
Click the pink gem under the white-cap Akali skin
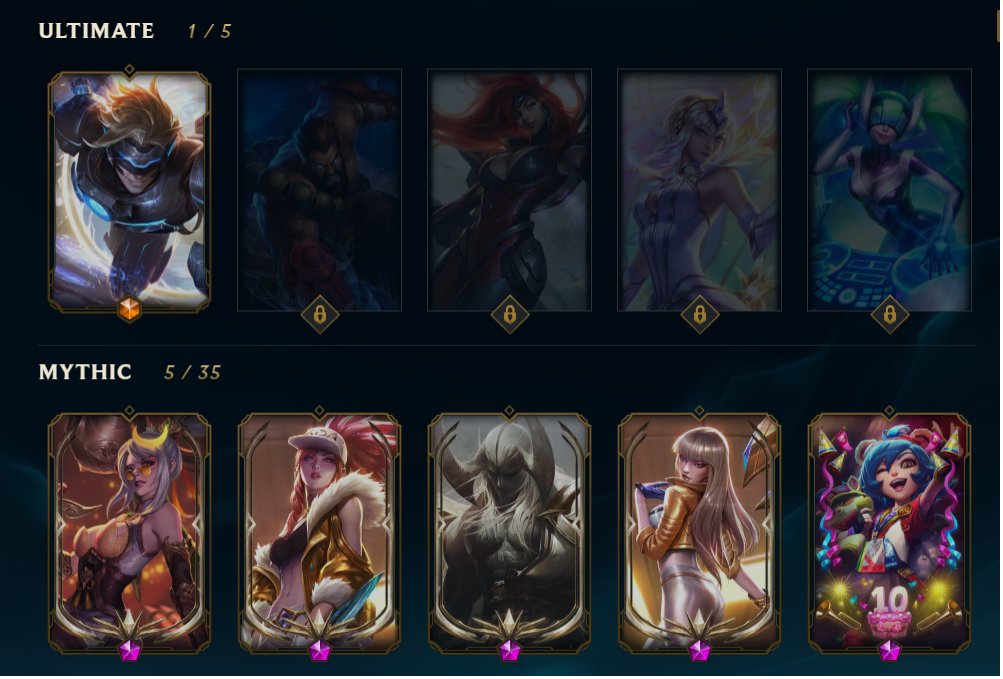tap(320, 651)
